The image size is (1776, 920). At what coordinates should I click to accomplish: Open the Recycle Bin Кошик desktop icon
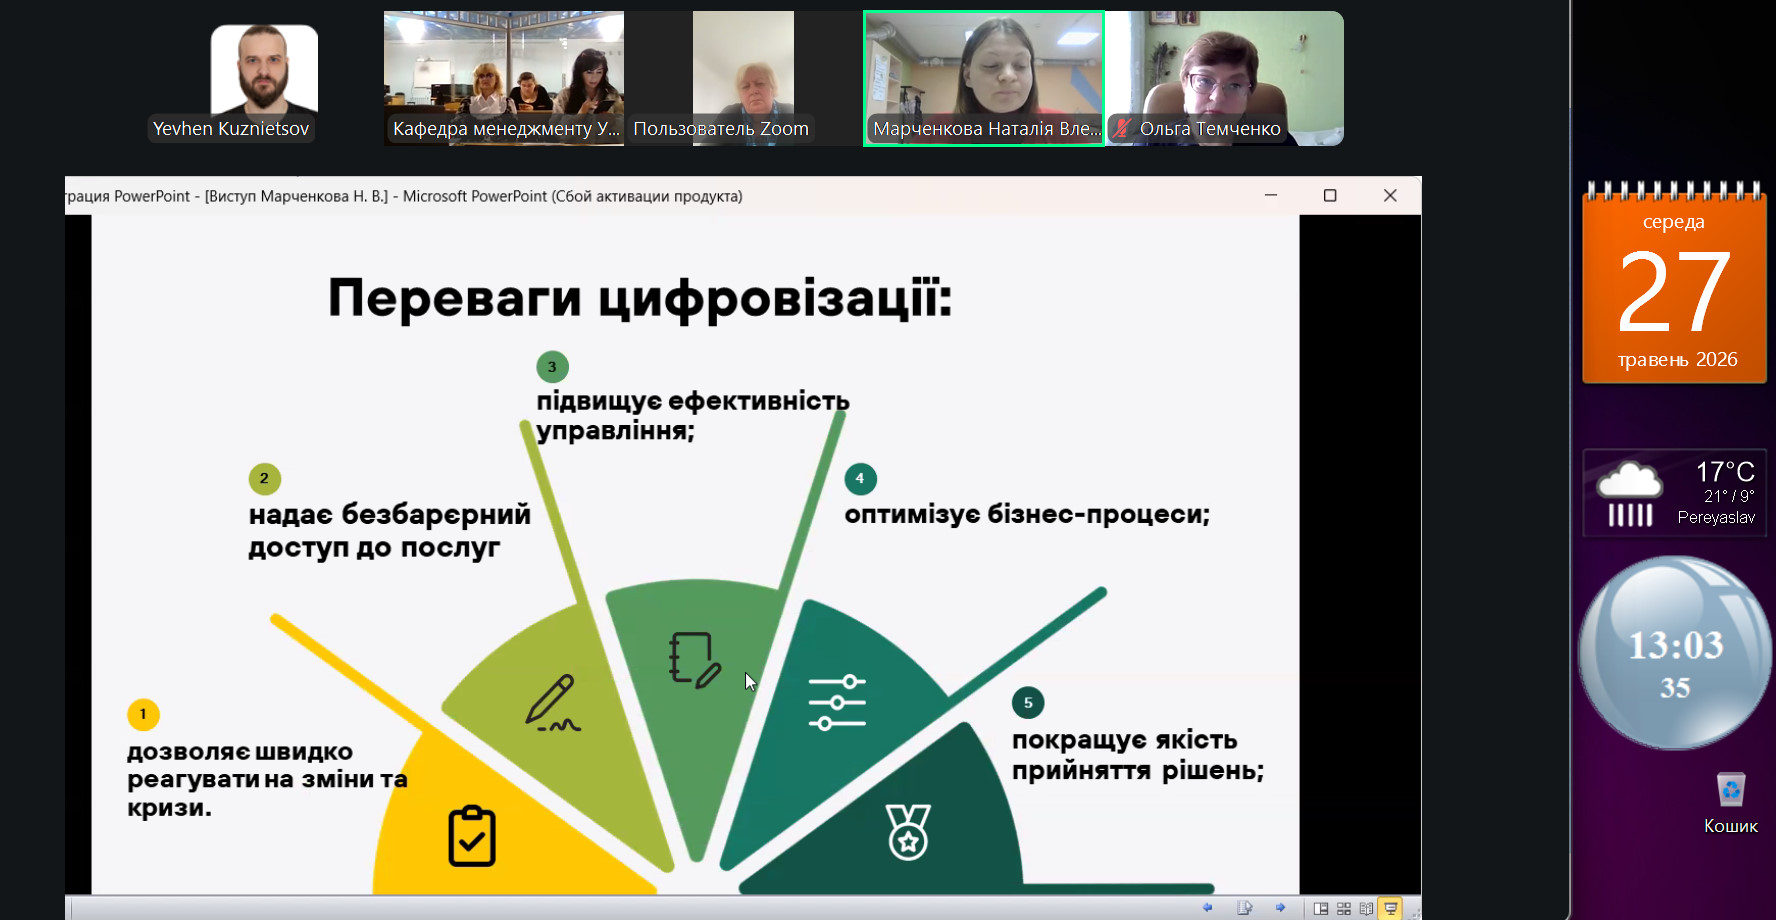click(1731, 802)
